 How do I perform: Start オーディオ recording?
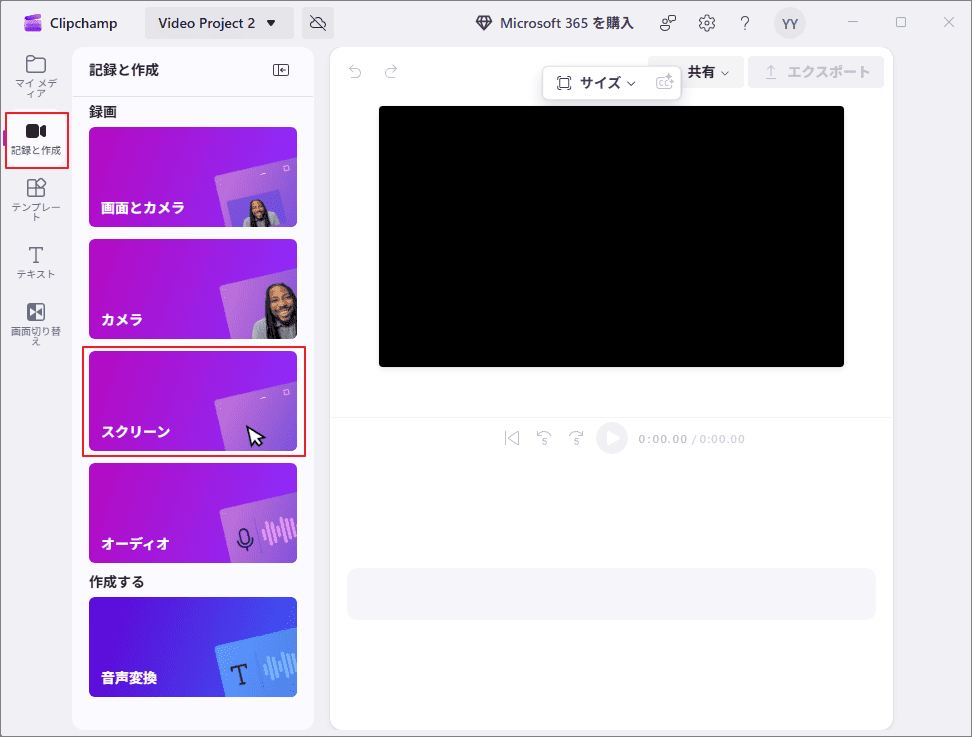tap(193, 513)
